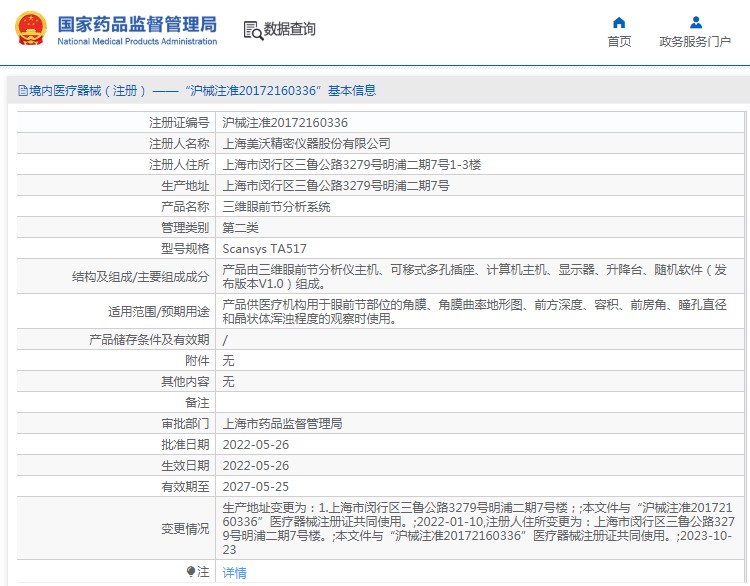Click 变更情况 row label

click(x=185, y=529)
